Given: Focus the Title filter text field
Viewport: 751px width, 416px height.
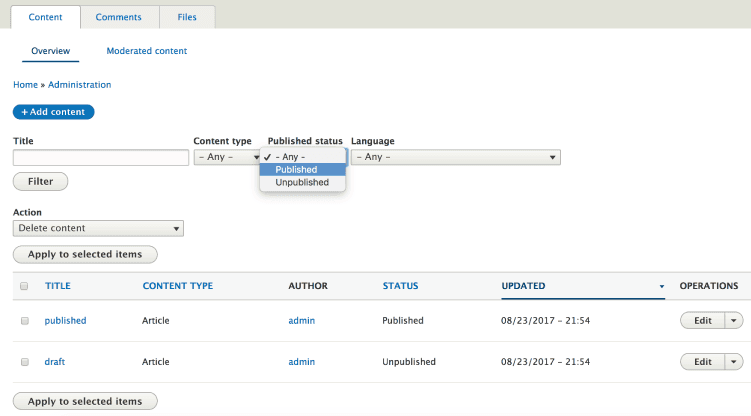Looking at the screenshot, I should click(101, 158).
